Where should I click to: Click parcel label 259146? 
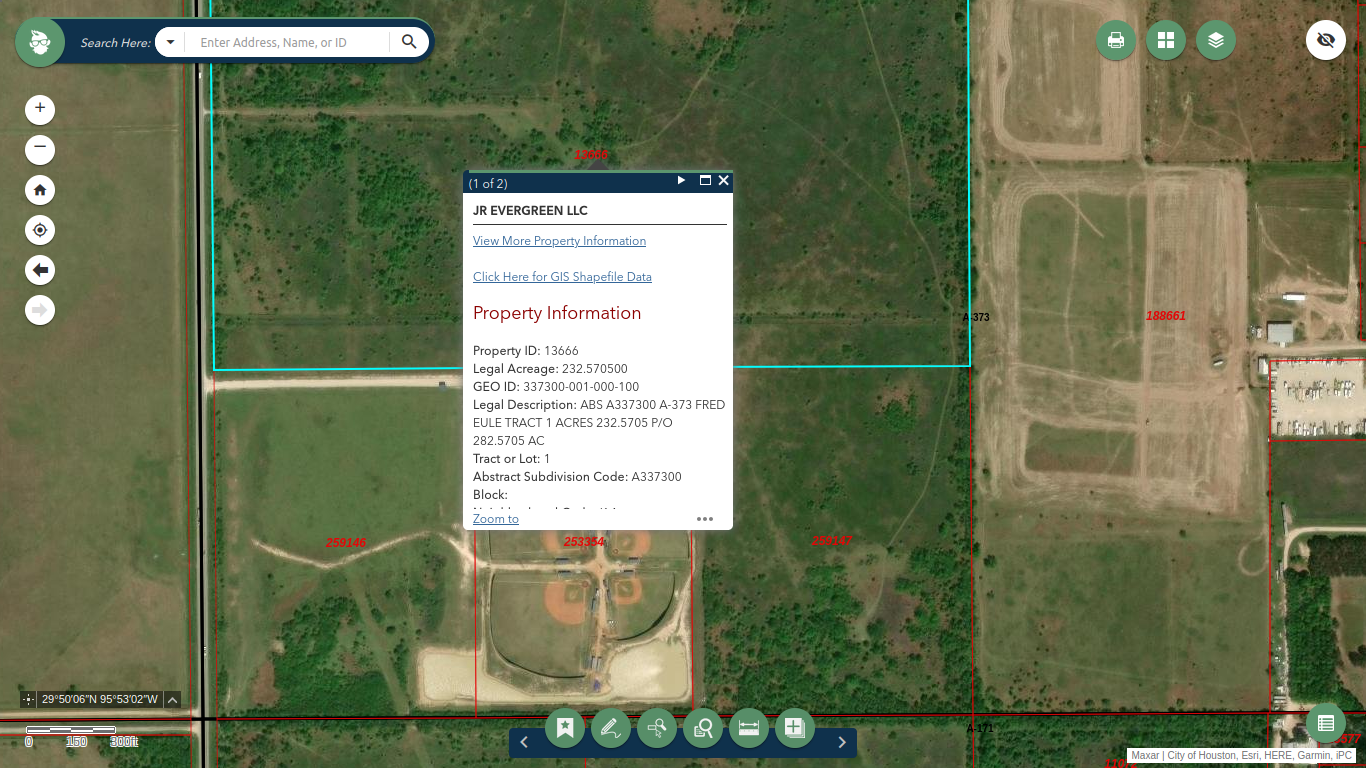[x=346, y=543]
